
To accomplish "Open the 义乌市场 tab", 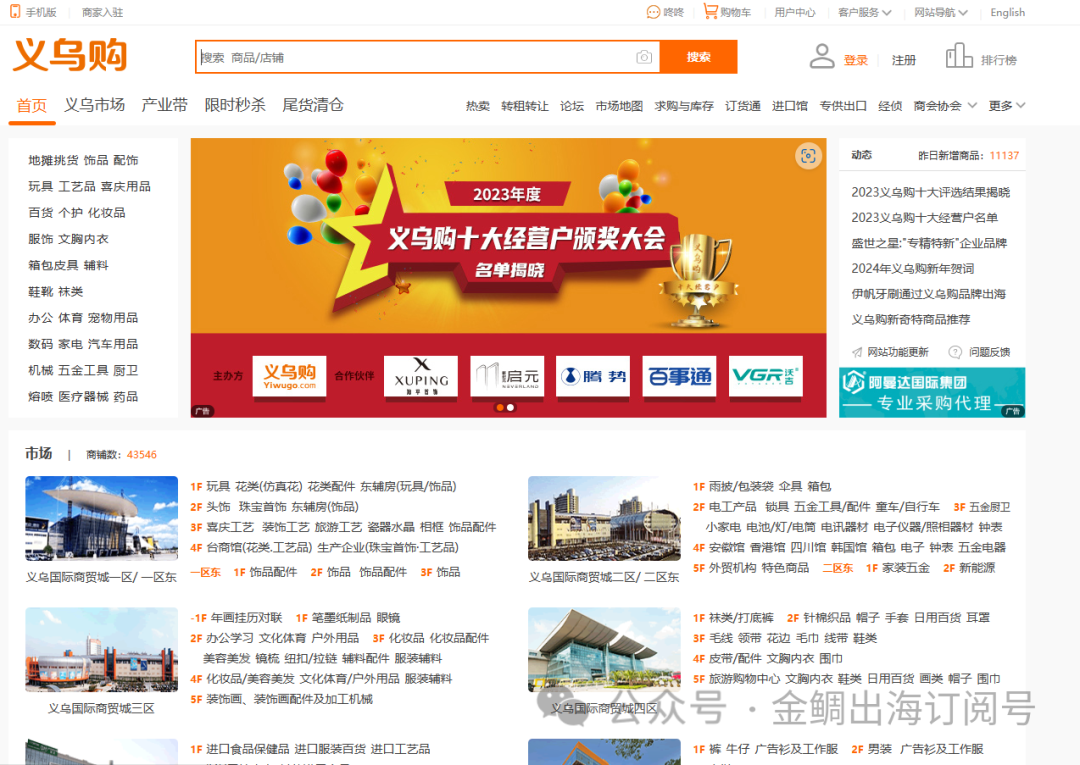I will tap(94, 105).
